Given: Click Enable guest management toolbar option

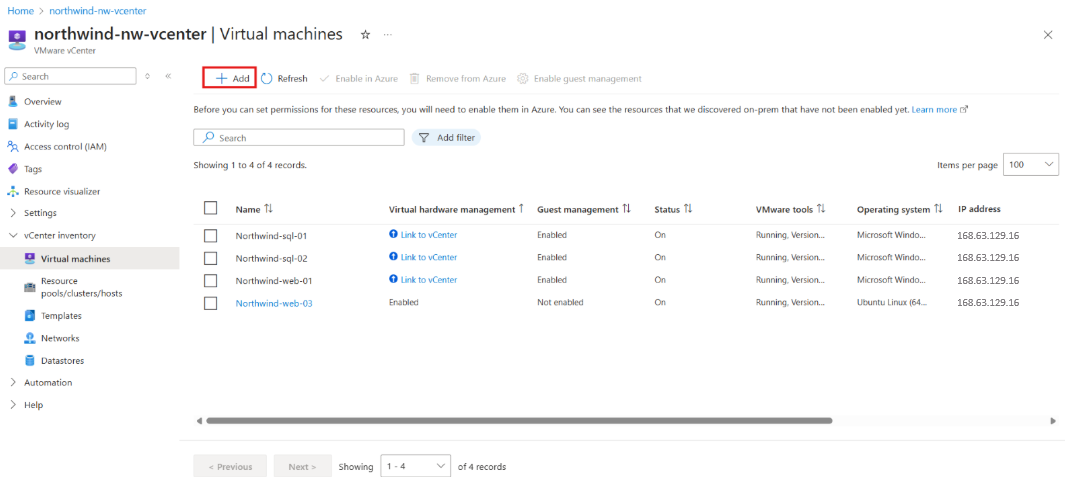Looking at the screenshot, I should 579,78.
